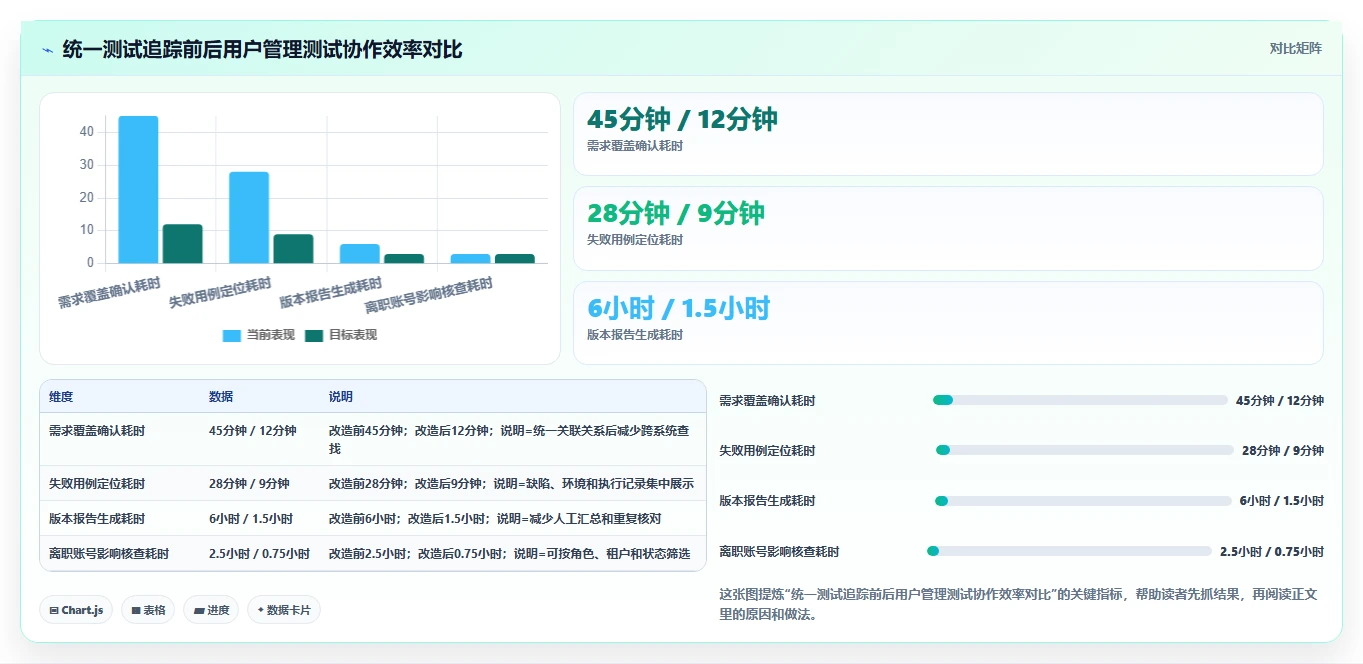Click description cell starting 改造前28分钟

pyautogui.click(x=511, y=484)
